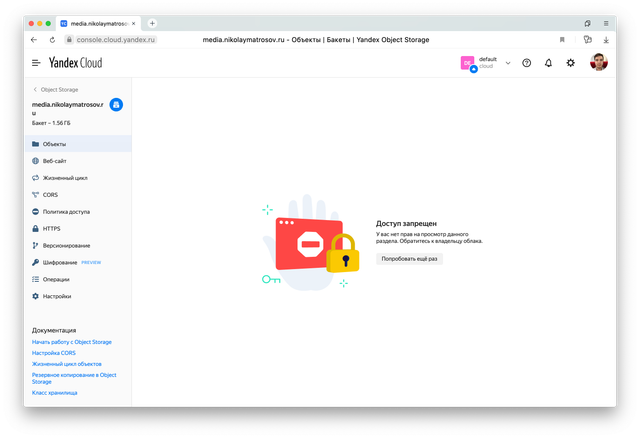
Task: Open the CORS section
Action: [x=50, y=195]
